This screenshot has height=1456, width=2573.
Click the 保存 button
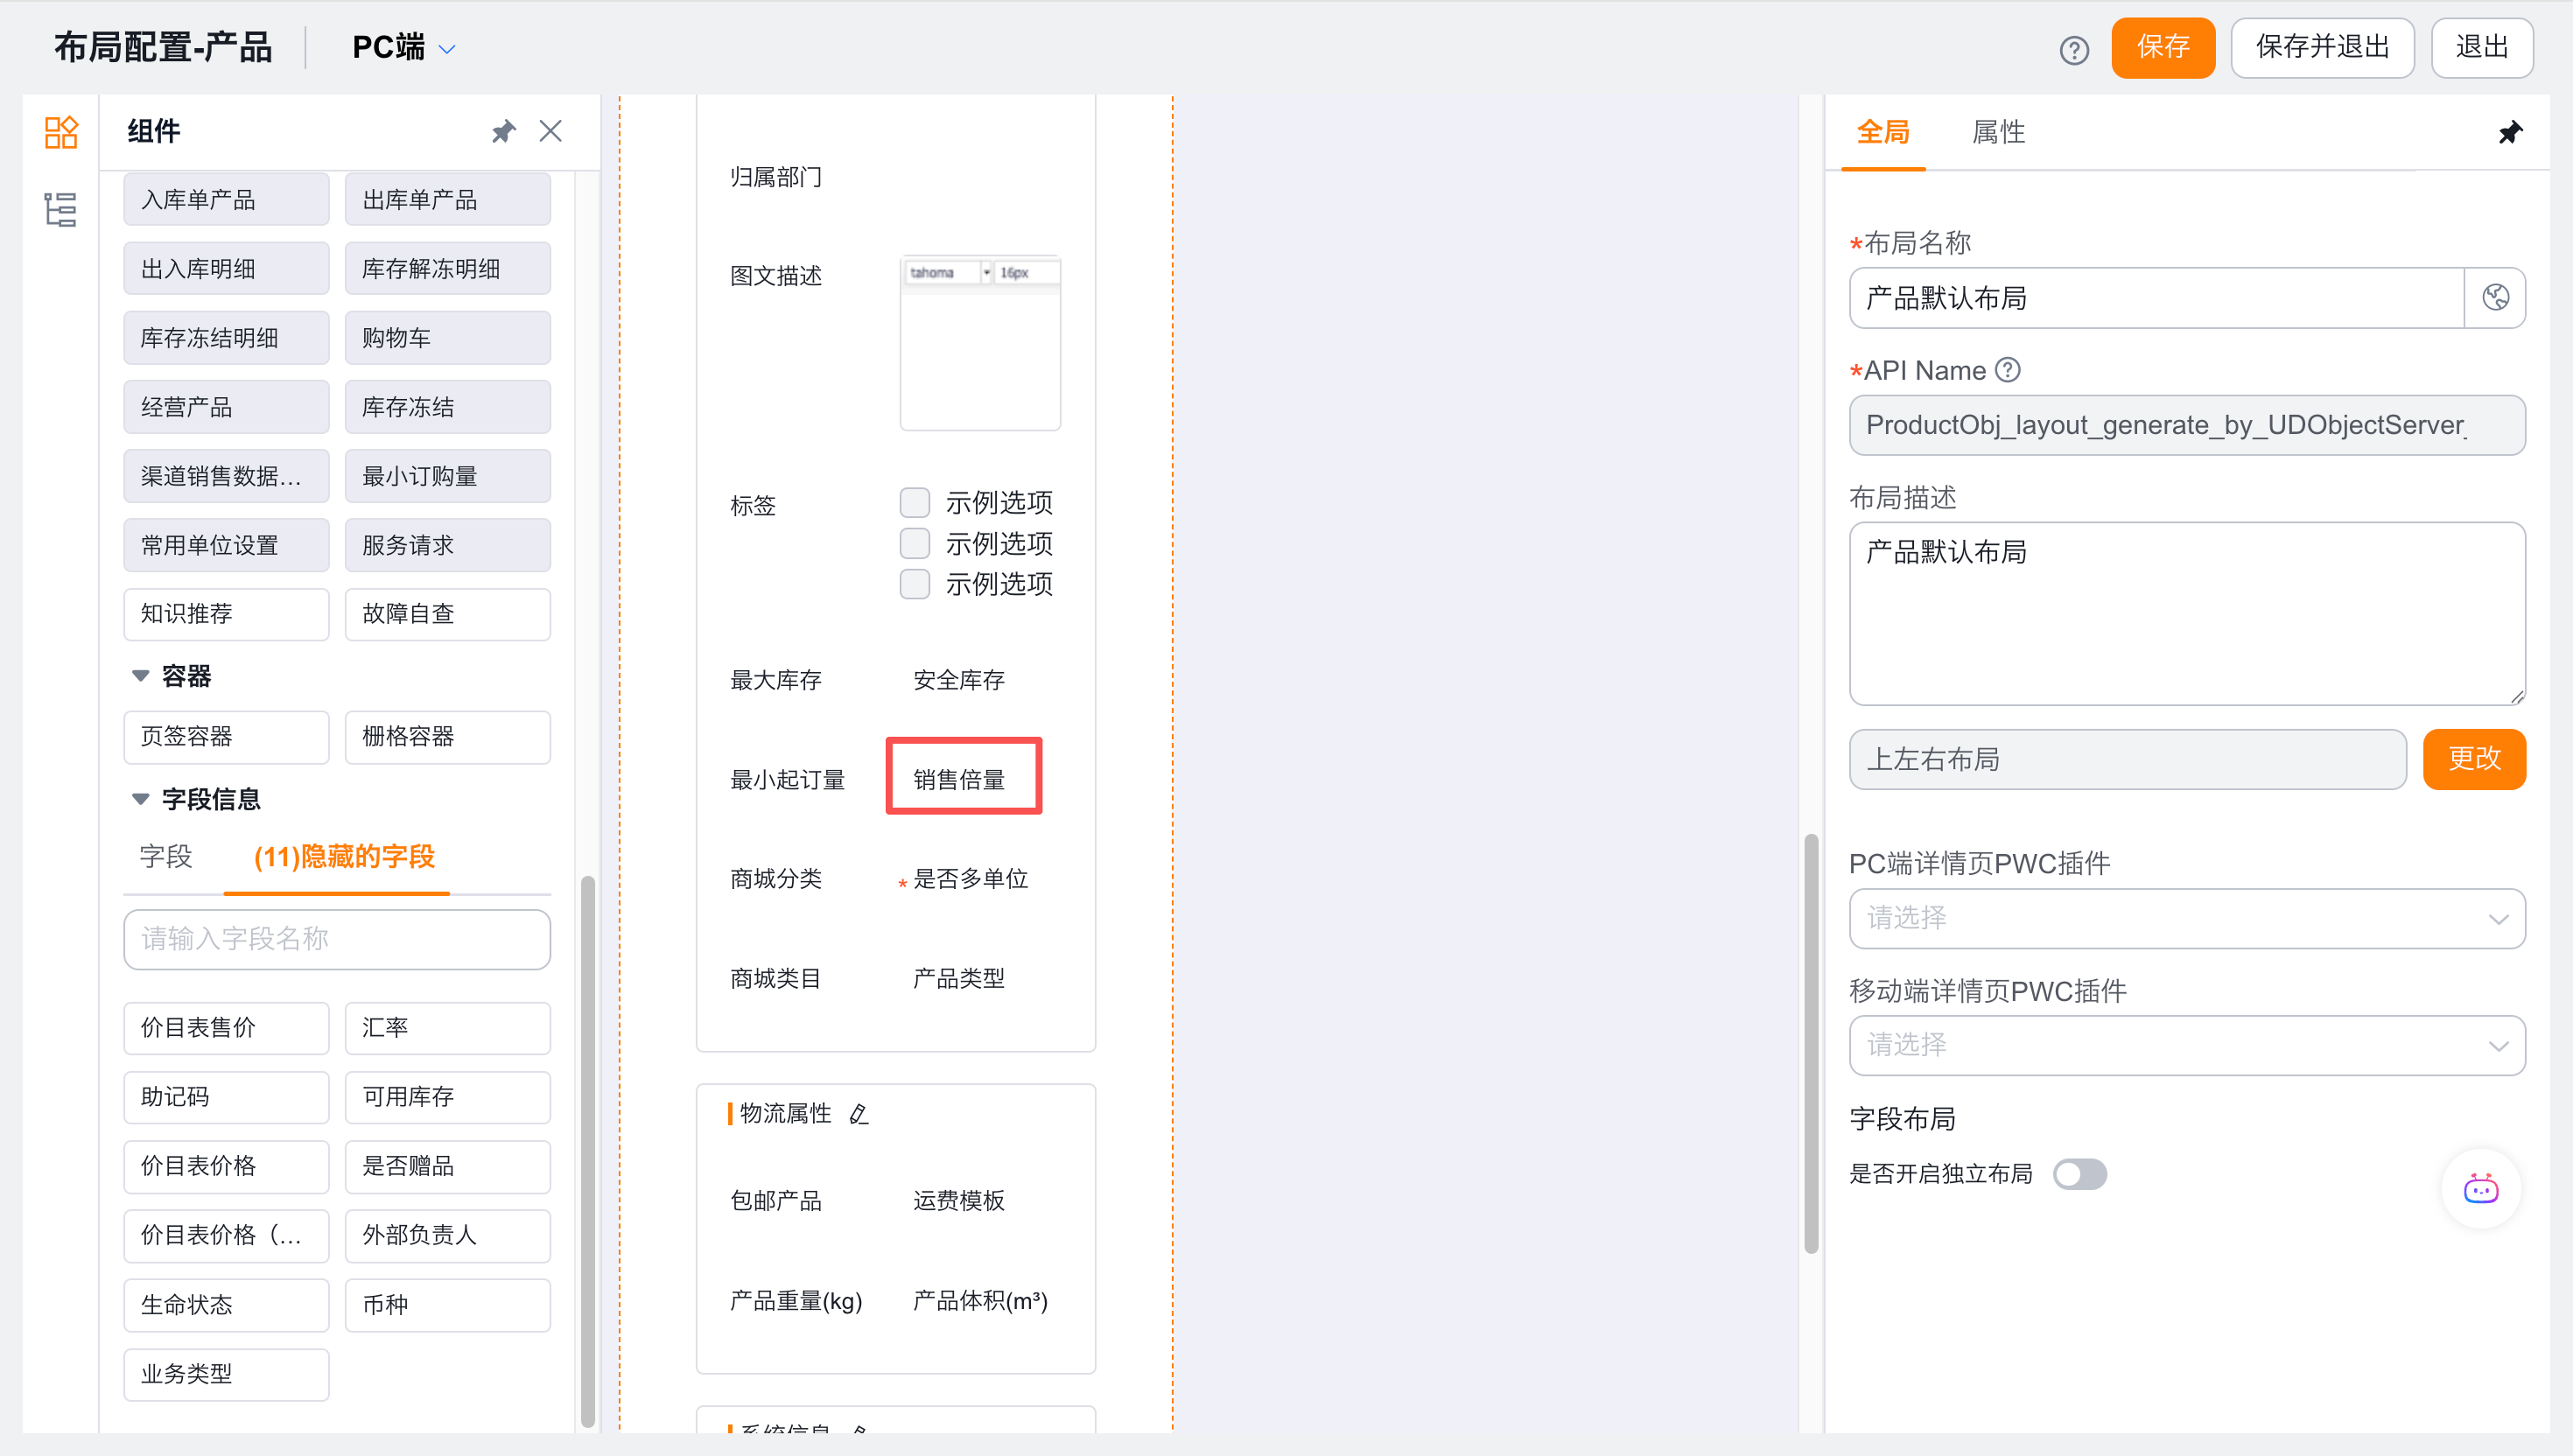pos(2162,48)
